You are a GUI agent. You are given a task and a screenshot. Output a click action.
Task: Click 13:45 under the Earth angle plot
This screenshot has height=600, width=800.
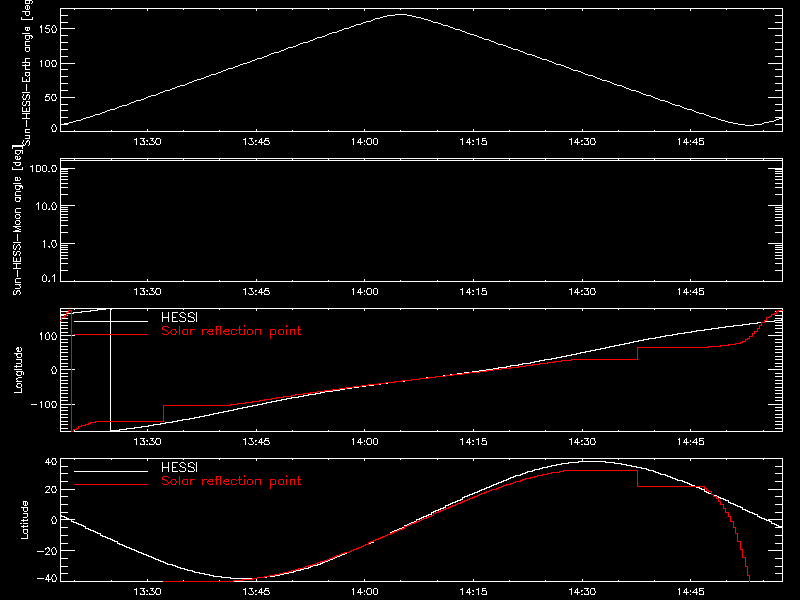(256, 141)
